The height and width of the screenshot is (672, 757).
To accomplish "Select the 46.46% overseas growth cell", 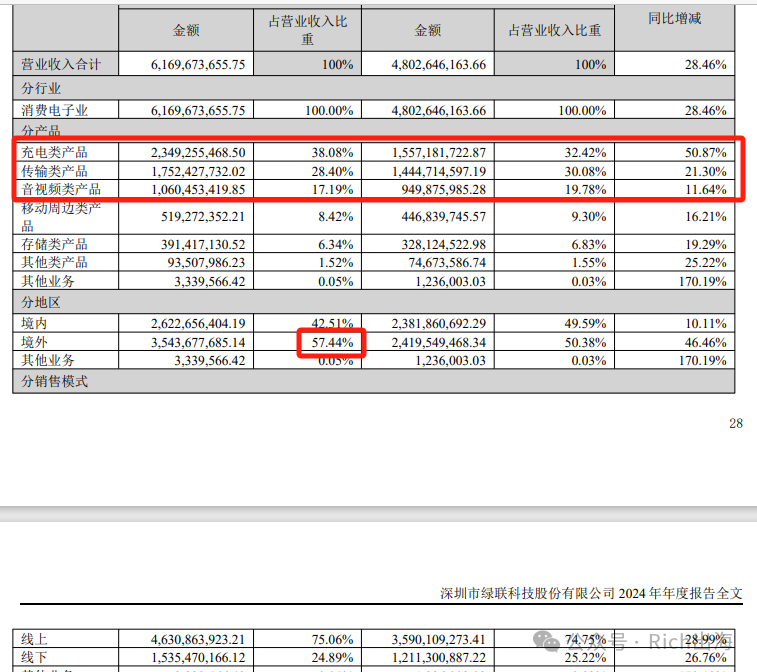I will 706,343.
